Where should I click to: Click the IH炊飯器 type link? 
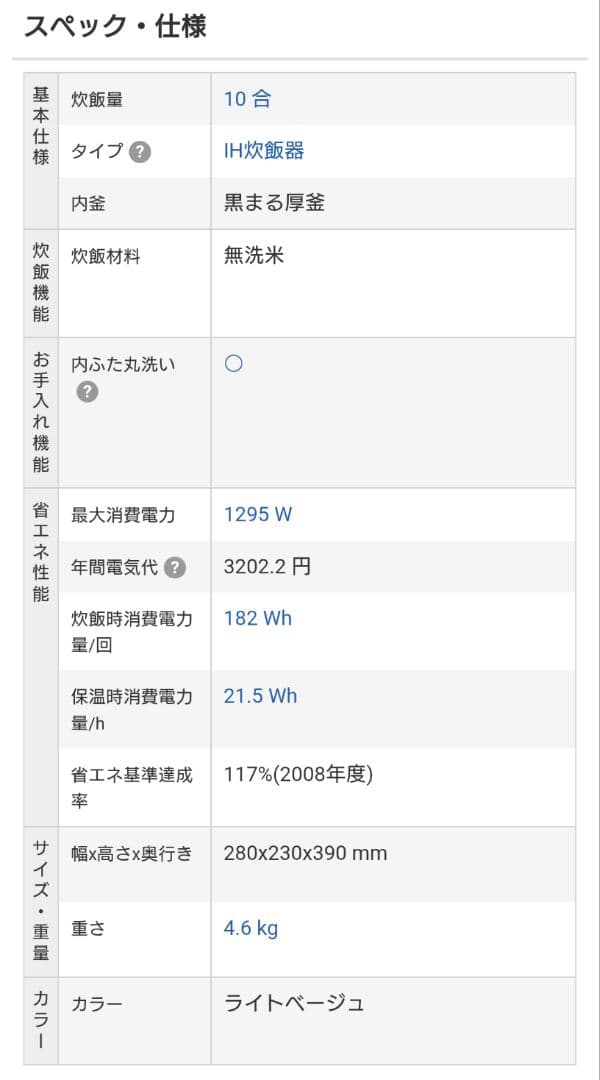coord(263,150)
